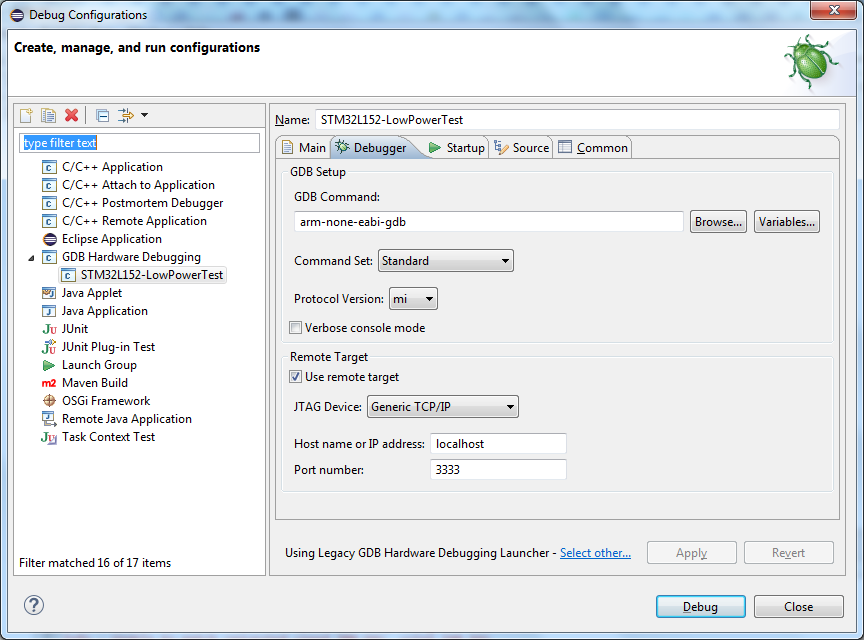Click Browse... for GDB command
Viewport: 864px width, 640px height.
pos(717,222)
